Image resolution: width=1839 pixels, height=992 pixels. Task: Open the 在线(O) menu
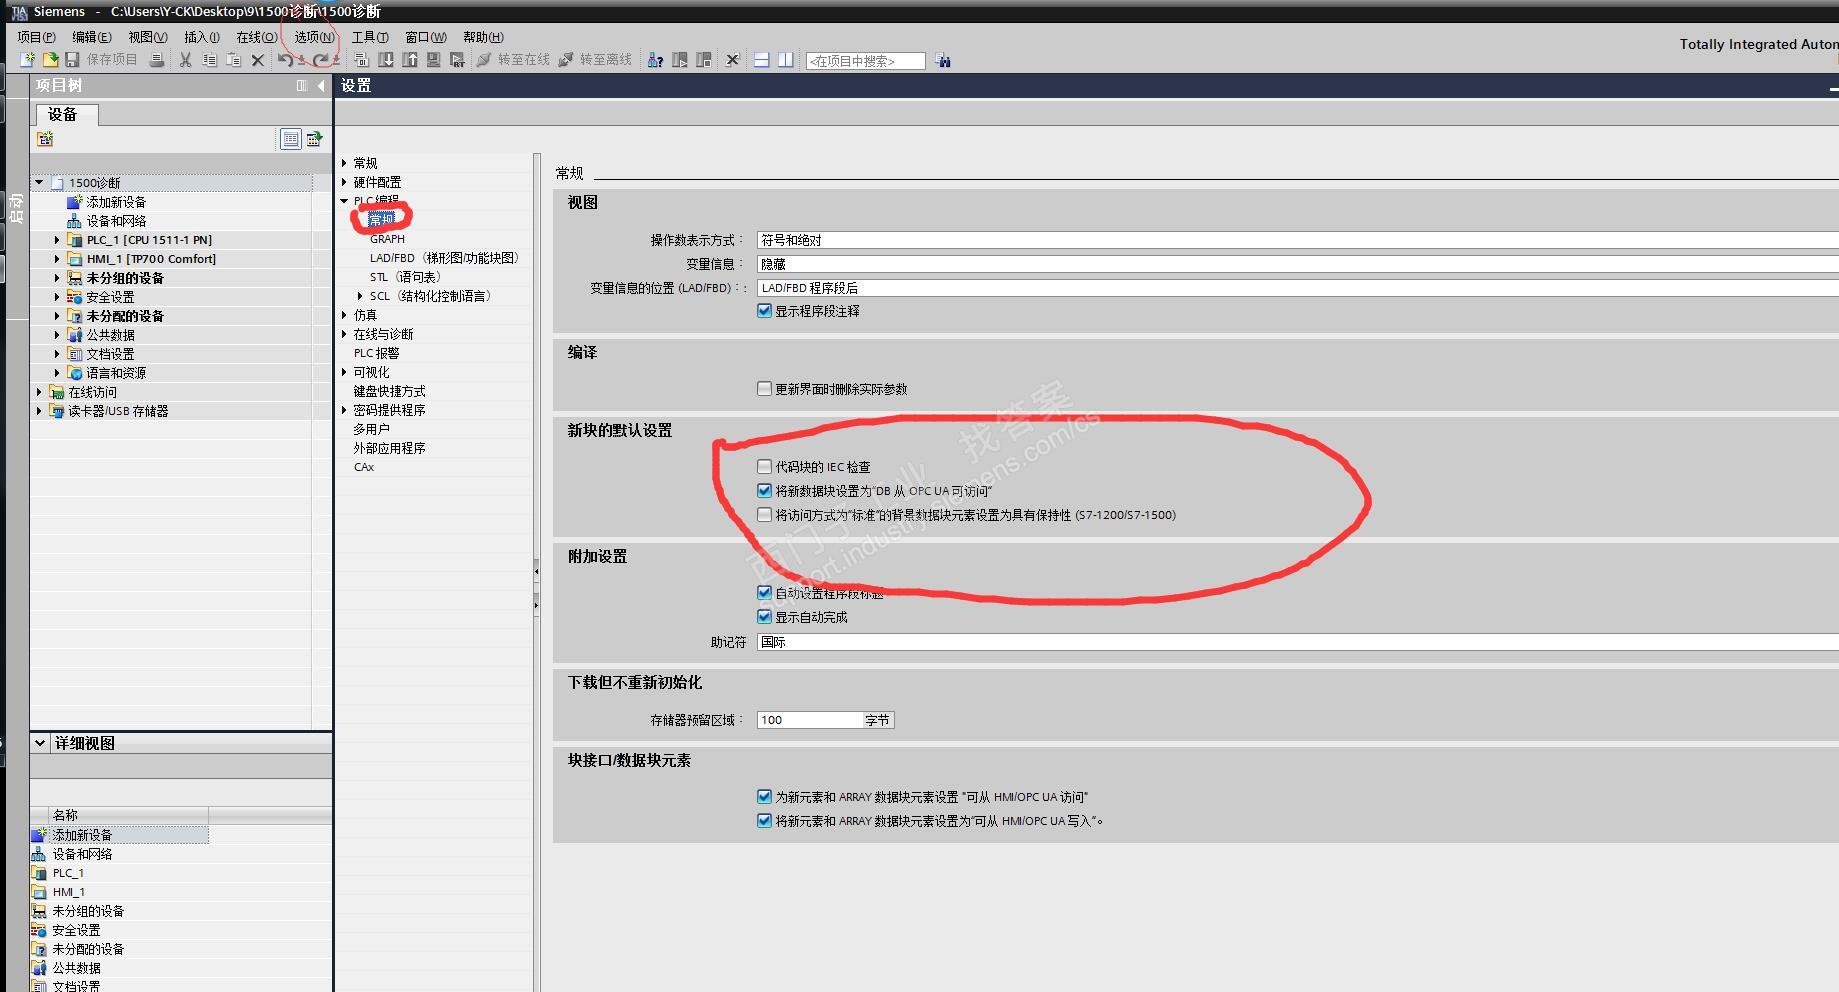pos(257,37)
